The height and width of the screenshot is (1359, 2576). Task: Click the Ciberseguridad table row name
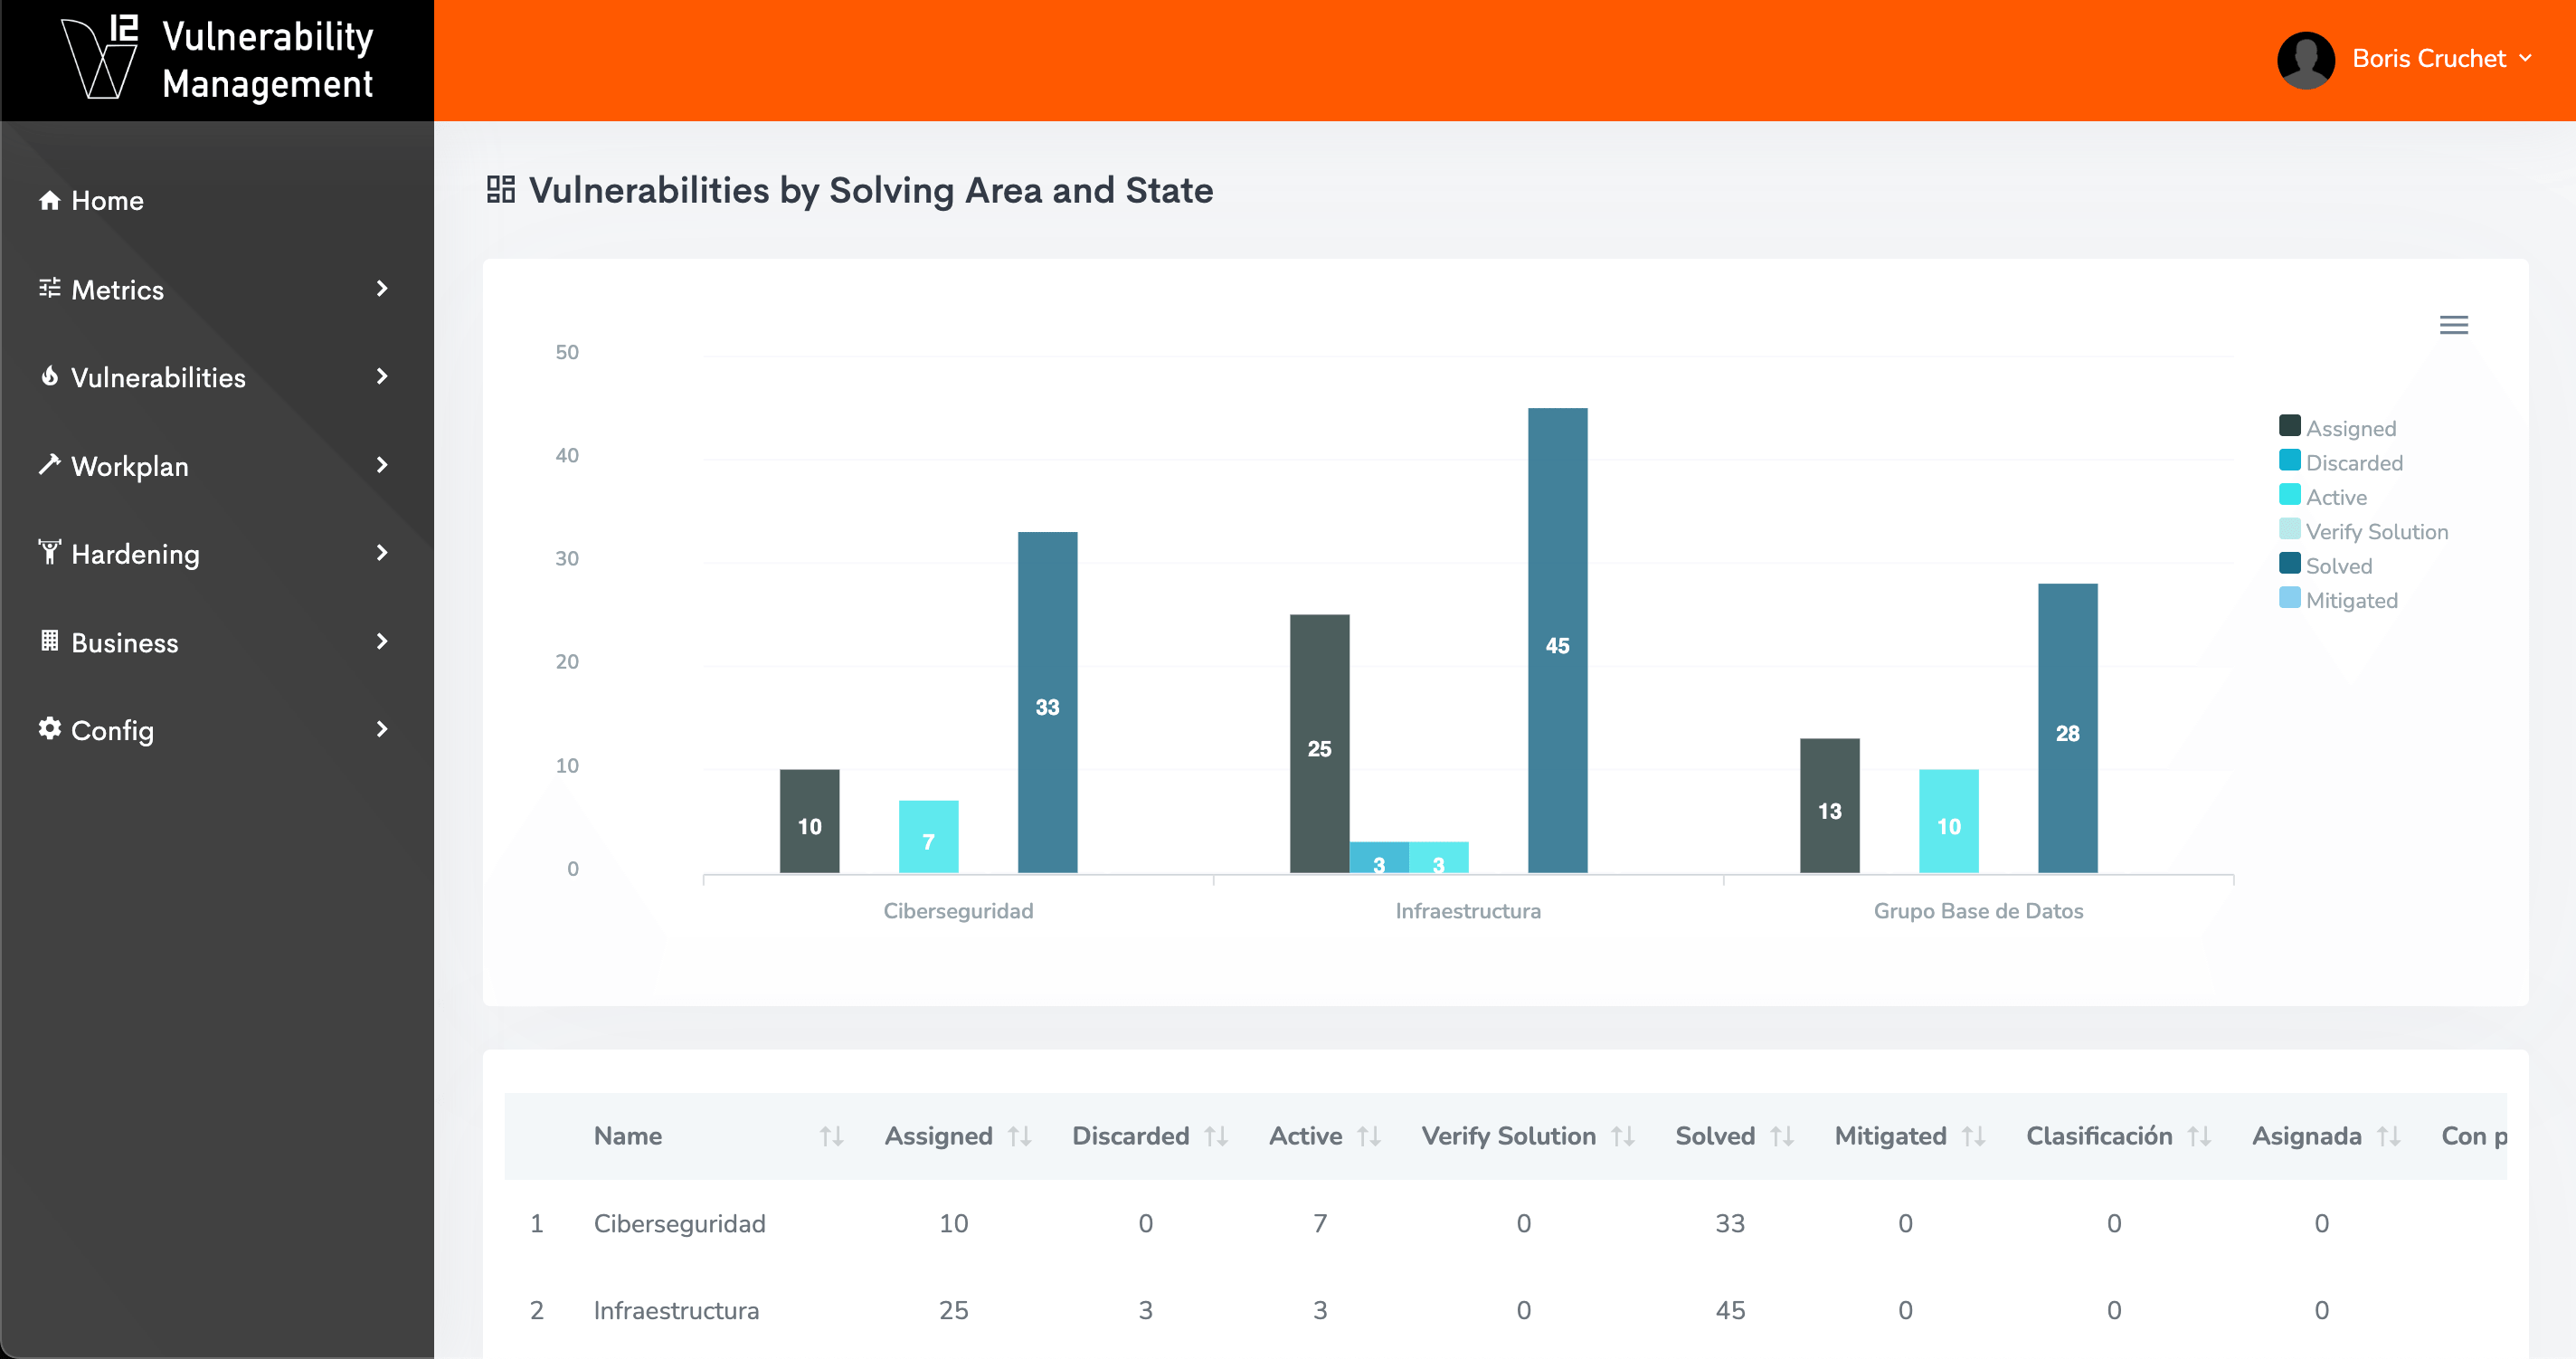pos(679,1223)
